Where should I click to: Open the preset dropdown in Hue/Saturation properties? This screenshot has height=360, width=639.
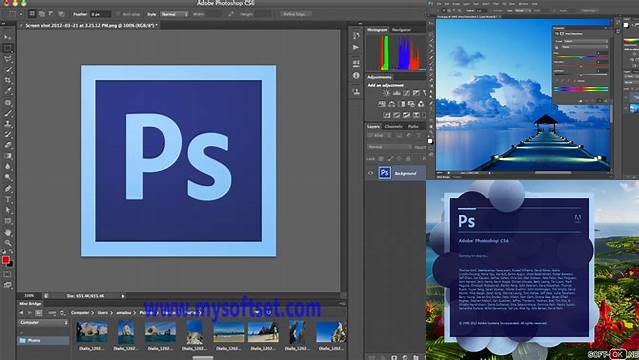click(x=586, y=41)
